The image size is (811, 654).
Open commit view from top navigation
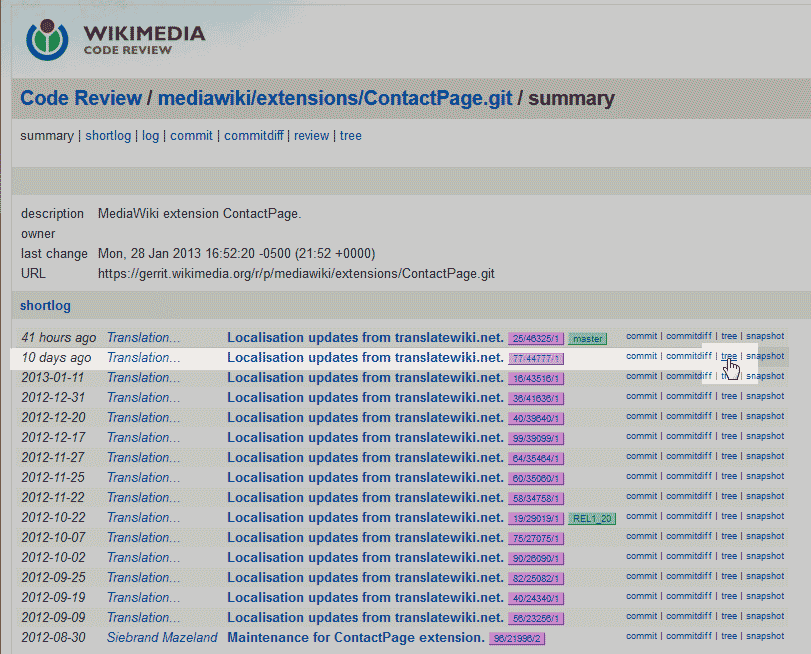pos(191,136)
